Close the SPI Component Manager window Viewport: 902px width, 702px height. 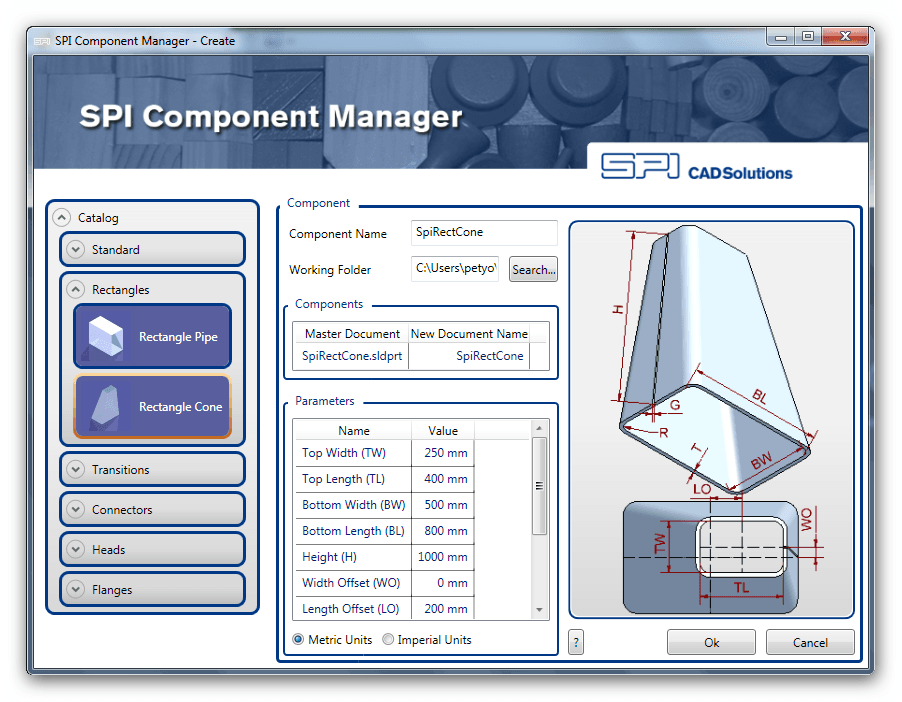click(x=845, y=37)
